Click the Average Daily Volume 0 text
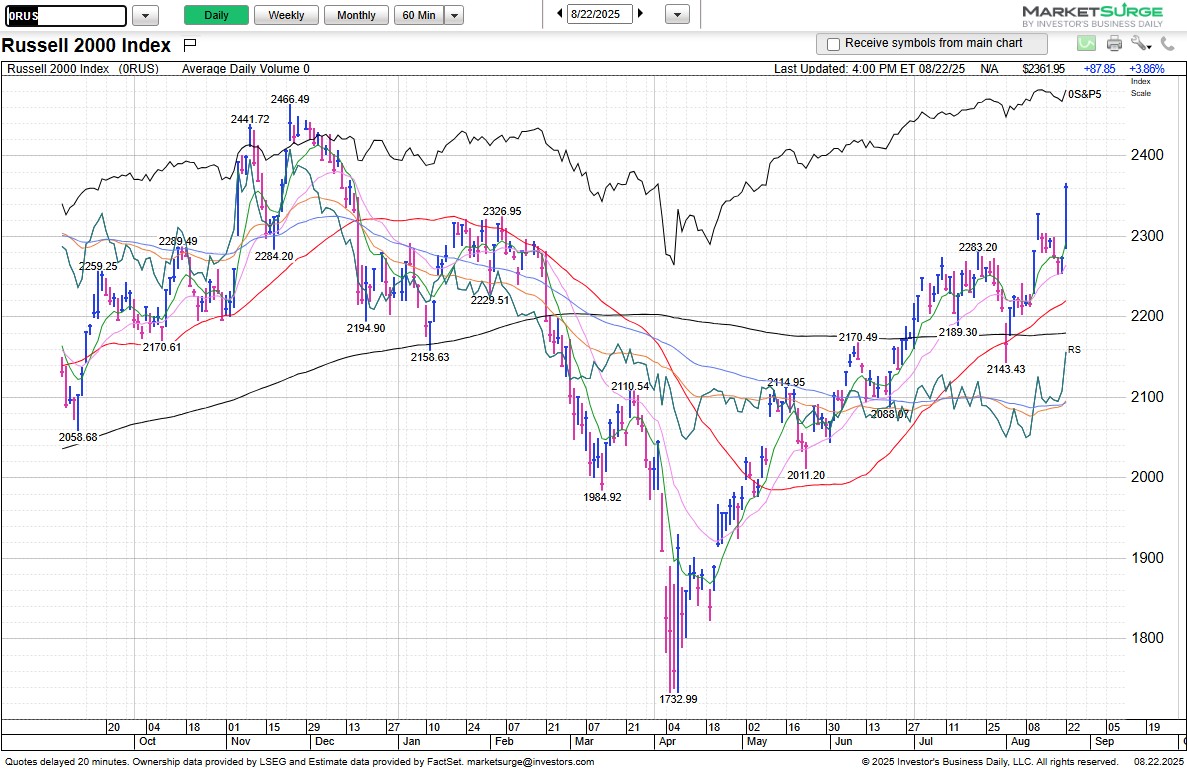 click(x=245, y=69)
